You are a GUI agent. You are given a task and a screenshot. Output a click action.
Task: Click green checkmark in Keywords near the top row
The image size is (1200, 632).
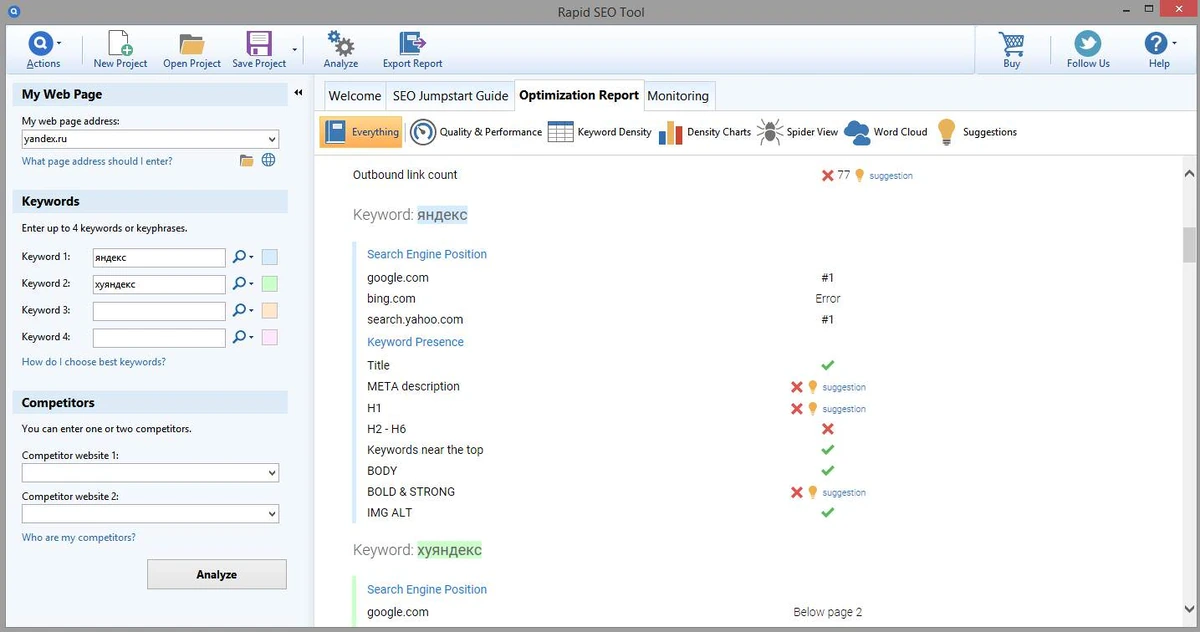coord(828,450)
